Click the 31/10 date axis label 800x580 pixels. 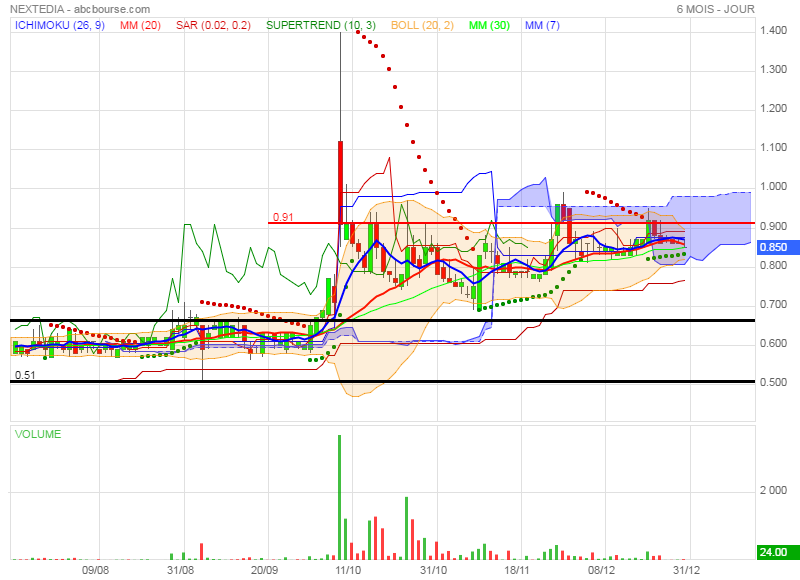click(433, 570)
